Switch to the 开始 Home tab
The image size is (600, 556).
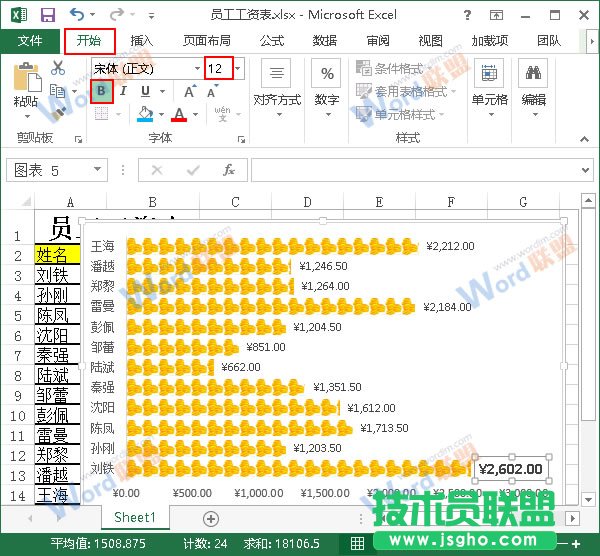90,41
